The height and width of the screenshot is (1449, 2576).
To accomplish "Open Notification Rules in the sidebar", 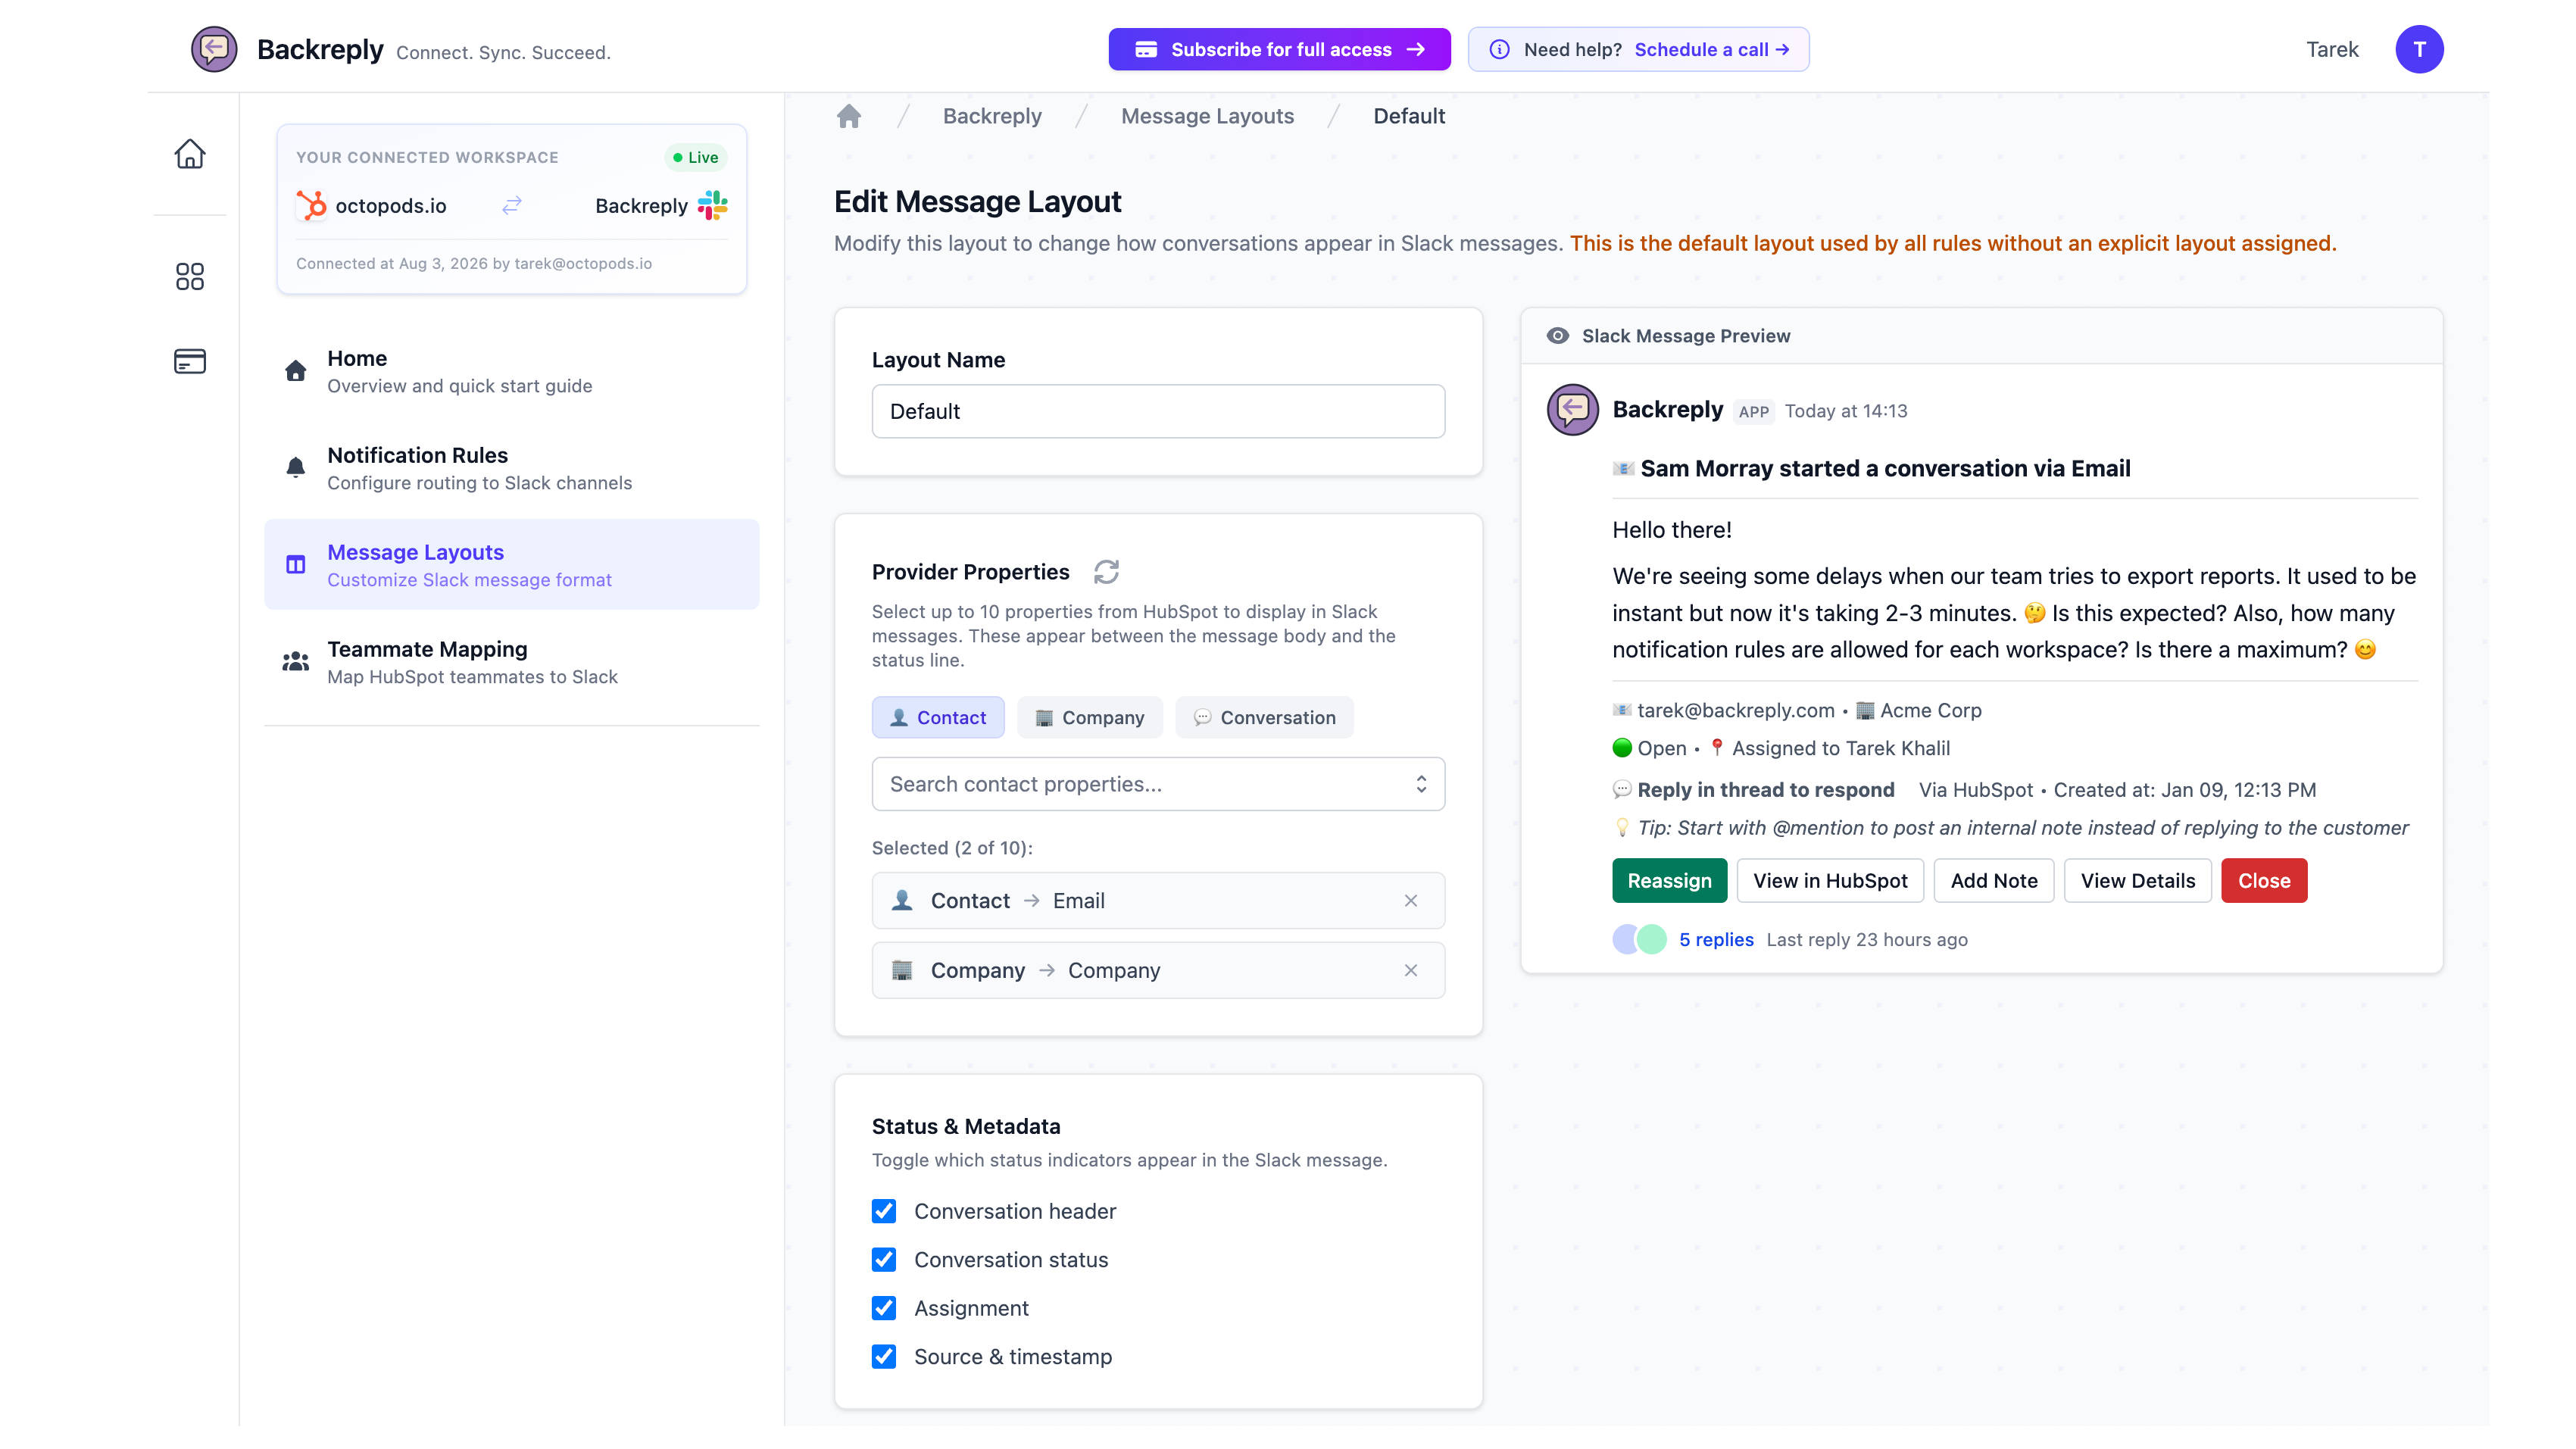I will pyautogui.click(x=512, y=468).
